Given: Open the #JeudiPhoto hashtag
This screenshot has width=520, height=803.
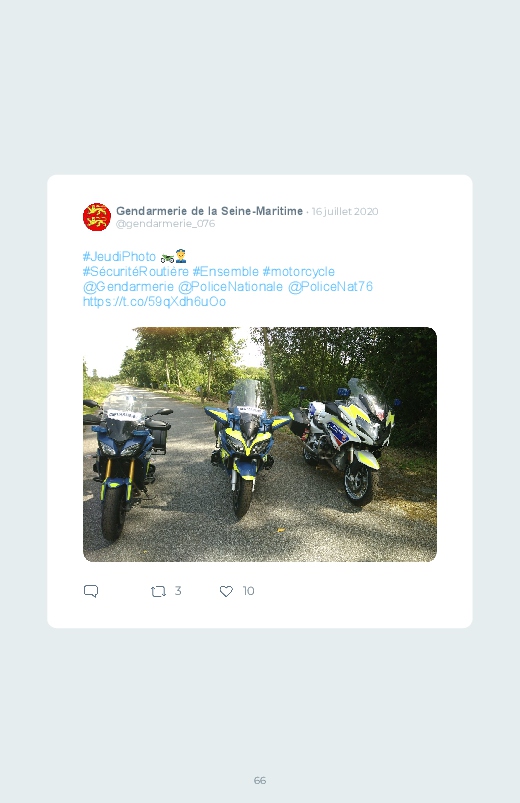Looking at the screenshot, I should tap(119, 257).
